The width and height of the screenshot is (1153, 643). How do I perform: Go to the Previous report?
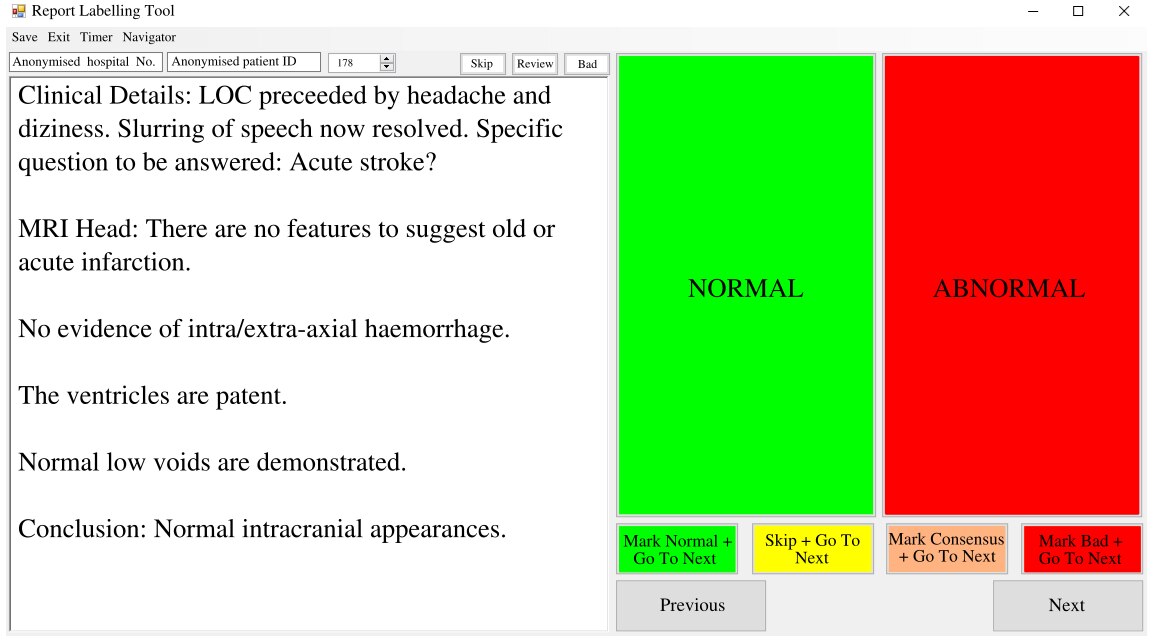[x=691, y=605]
